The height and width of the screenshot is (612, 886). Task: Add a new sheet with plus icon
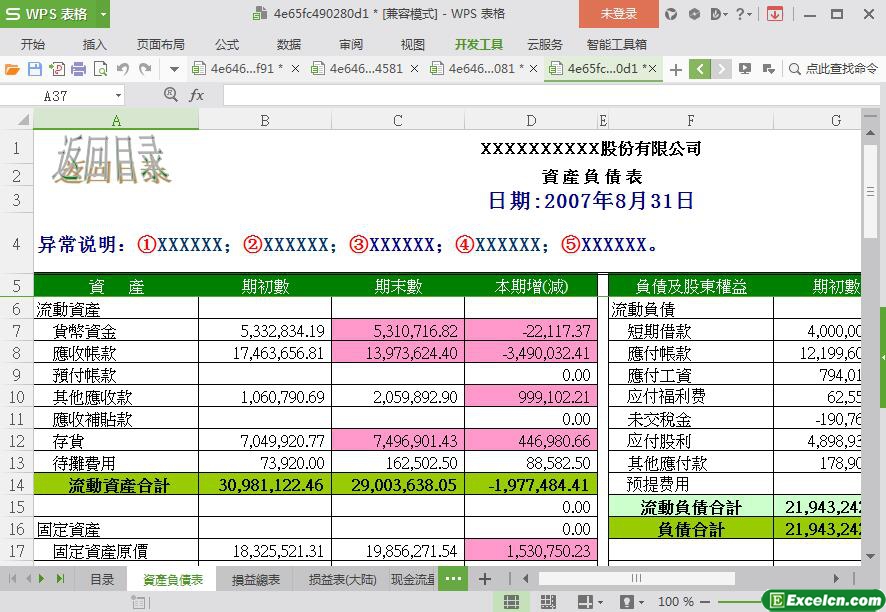point(485,579)
